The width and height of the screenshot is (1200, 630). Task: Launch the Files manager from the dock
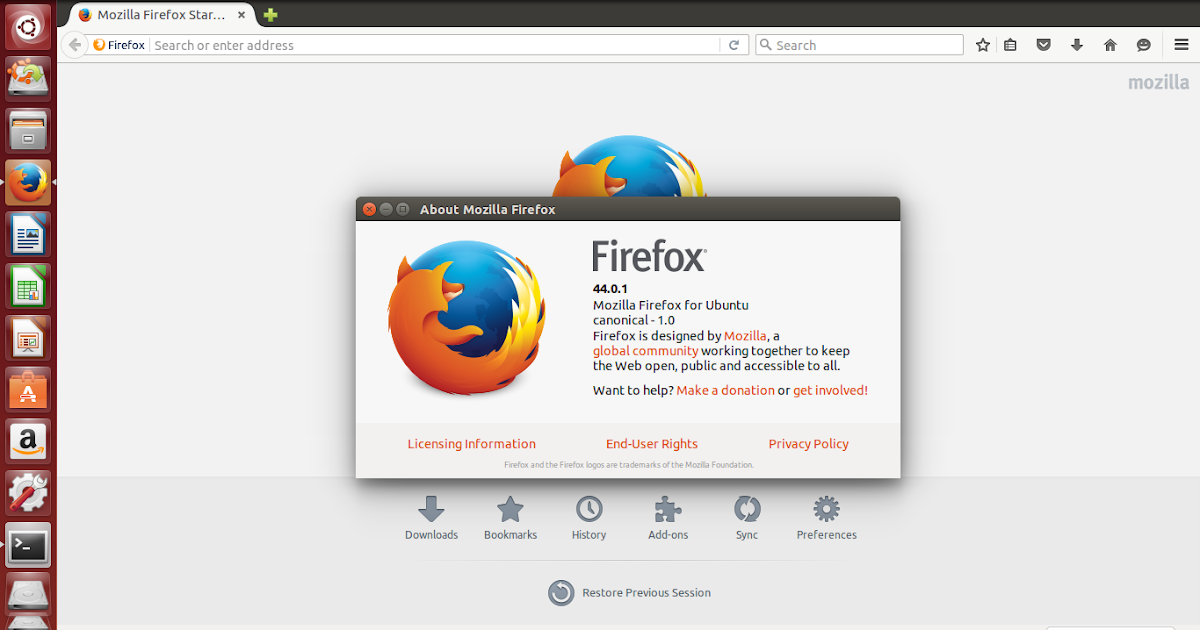coord(28,131)
